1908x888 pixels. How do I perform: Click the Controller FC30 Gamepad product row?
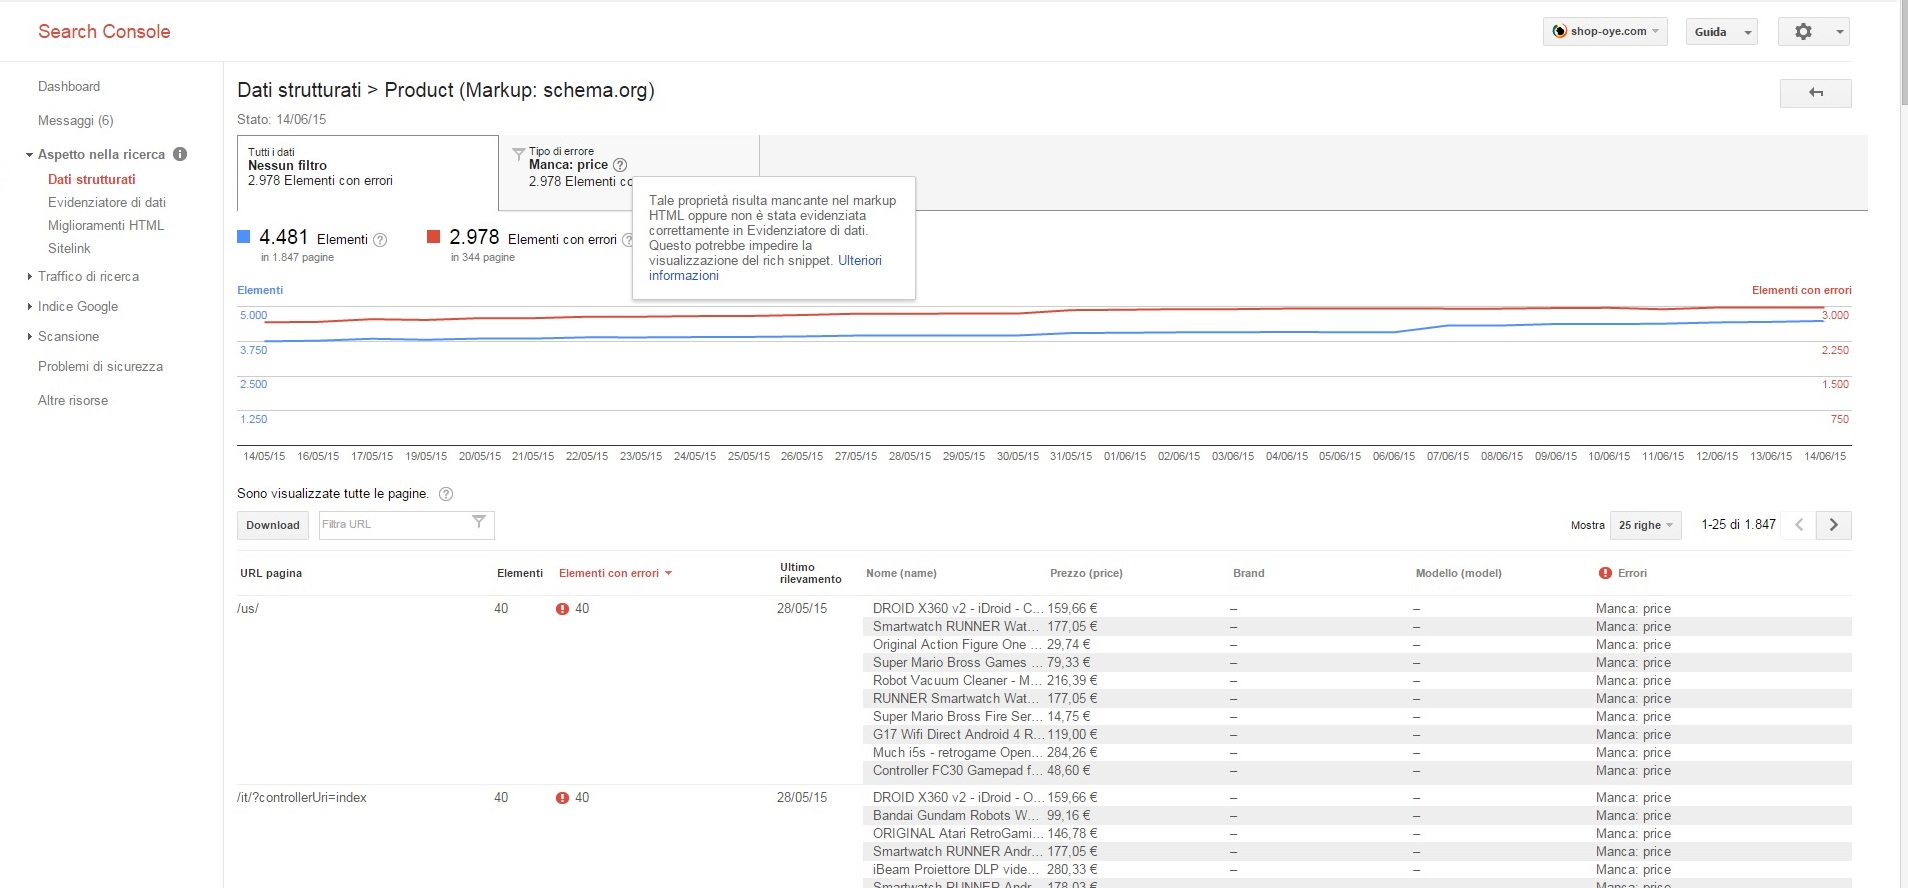click(1357, 771)
